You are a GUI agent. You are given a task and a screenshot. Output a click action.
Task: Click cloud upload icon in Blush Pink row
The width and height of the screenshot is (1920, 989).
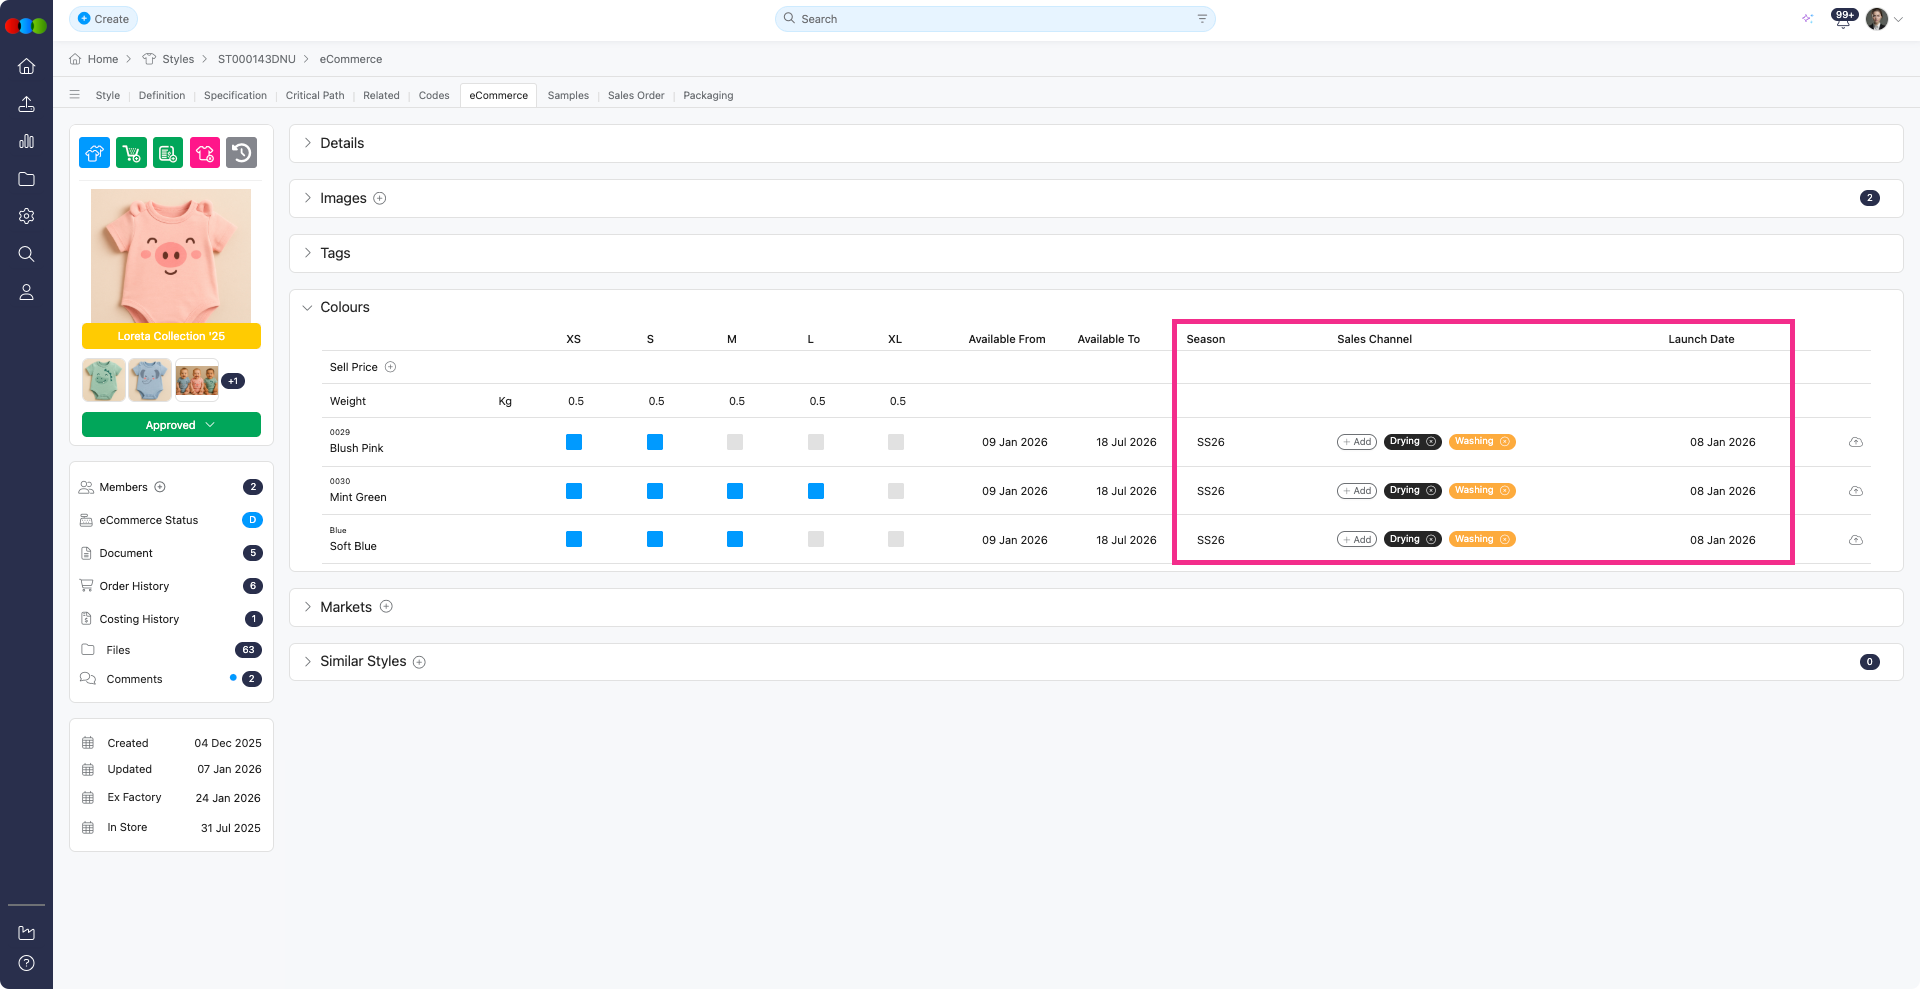[1855, 442]
